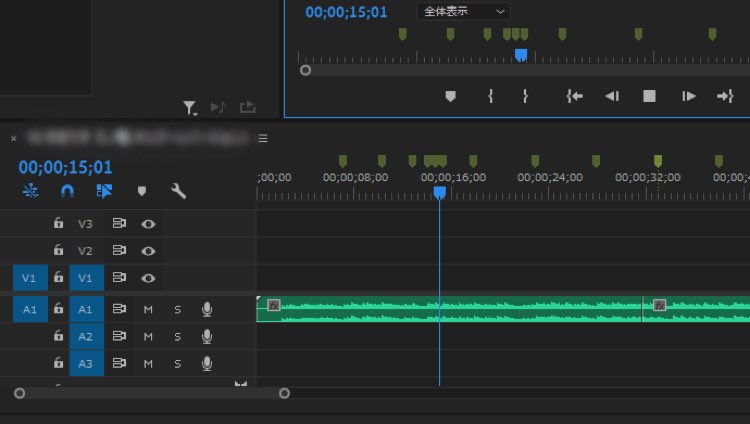
Task: Grab Program Monitor zoom scrollbar handle
Action: [x=306, y=70]
